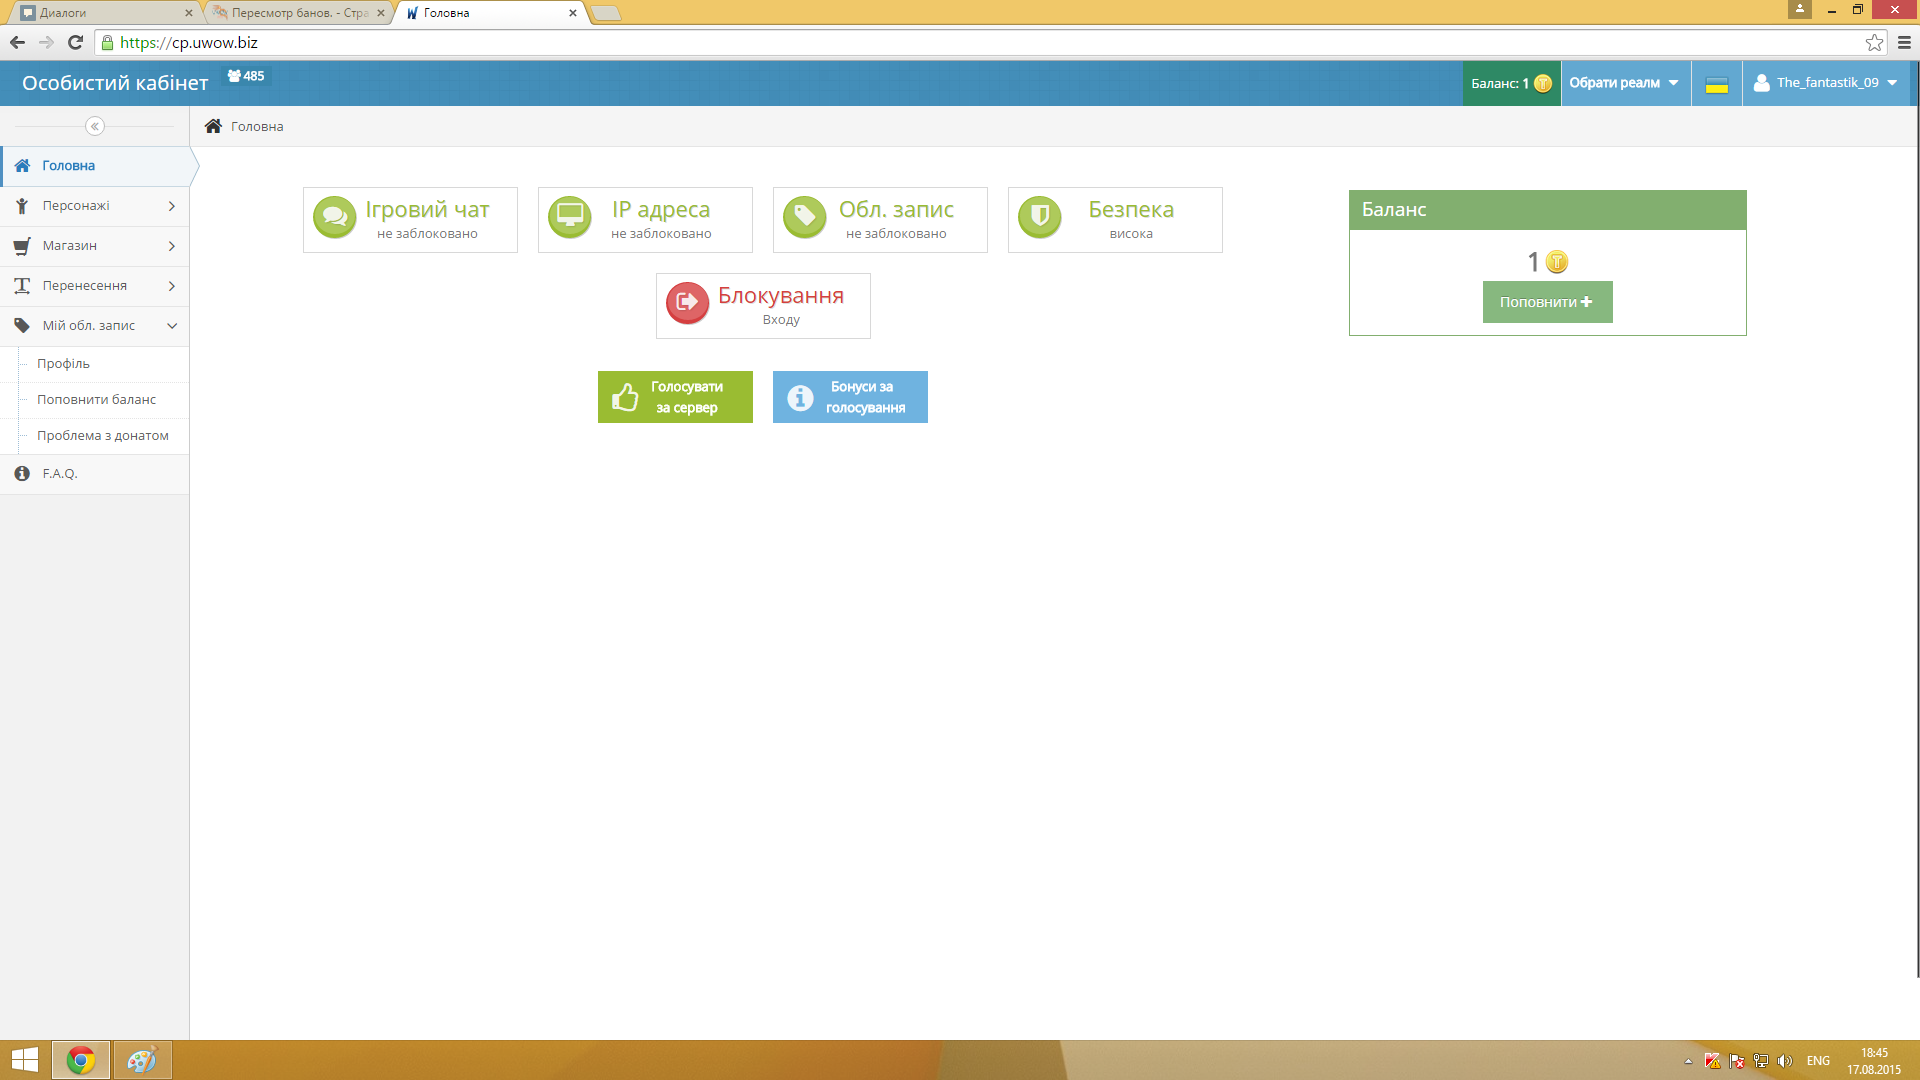
Task: Open Профіль in sidebar submenu
Action: pos(63,364)
